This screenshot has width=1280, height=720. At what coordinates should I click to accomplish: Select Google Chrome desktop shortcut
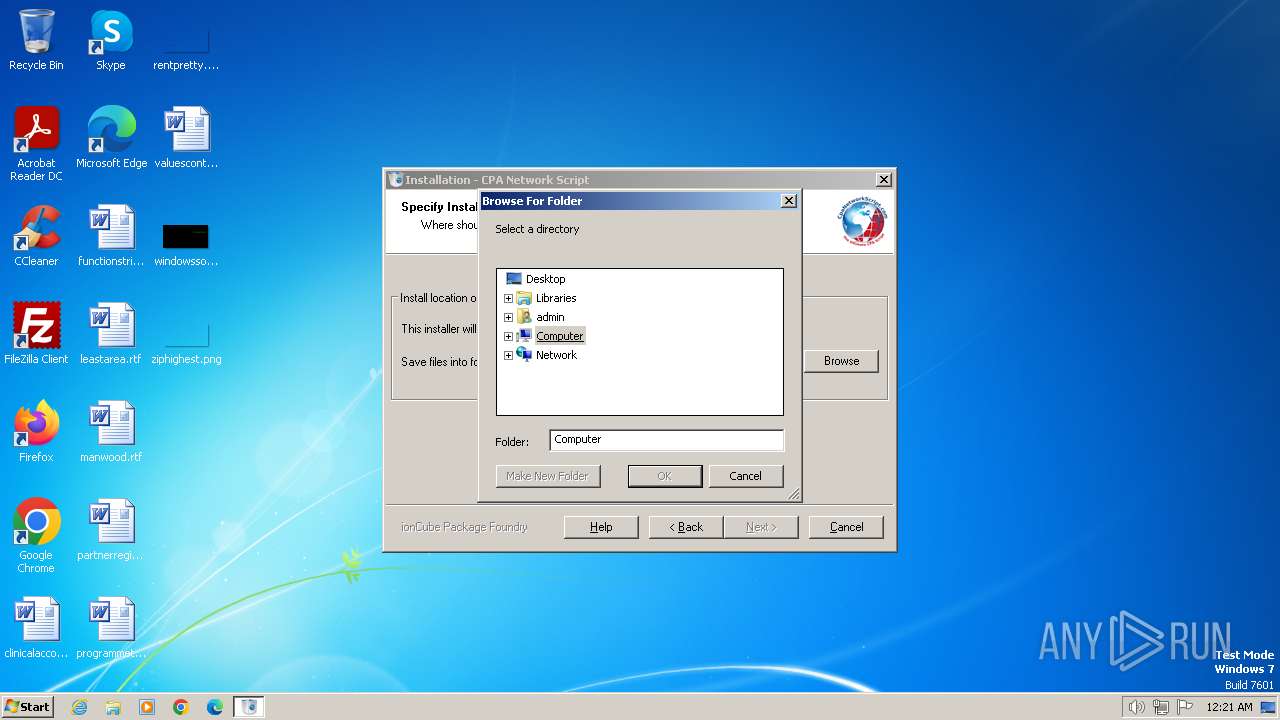[36, 536]
